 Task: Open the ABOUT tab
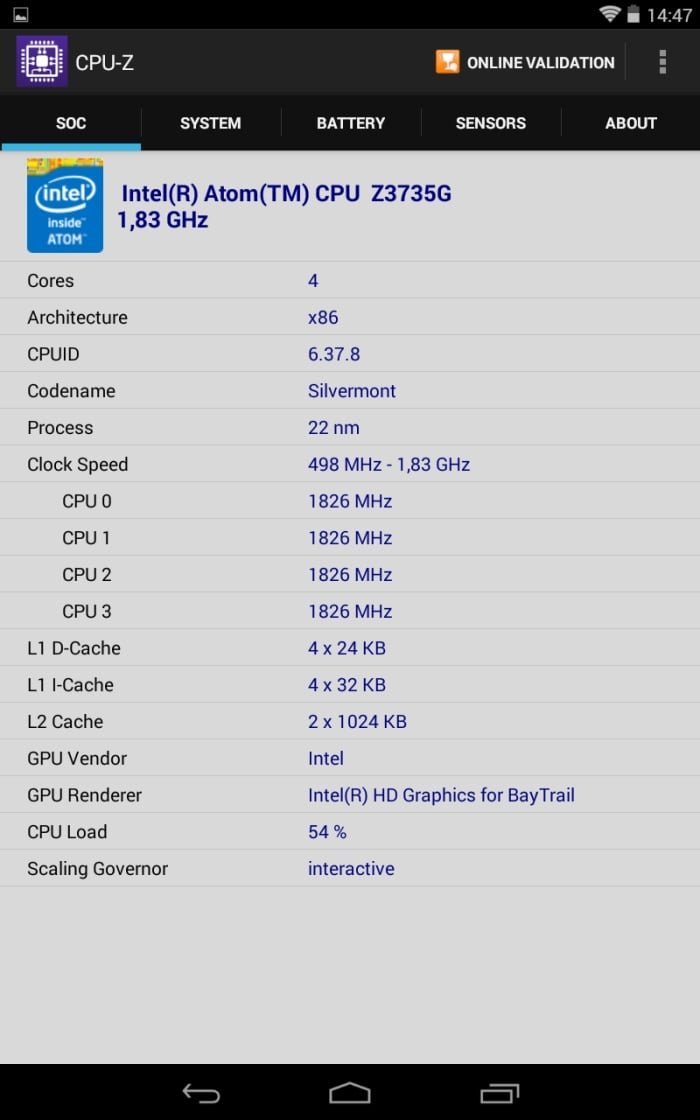pos(631,123)
